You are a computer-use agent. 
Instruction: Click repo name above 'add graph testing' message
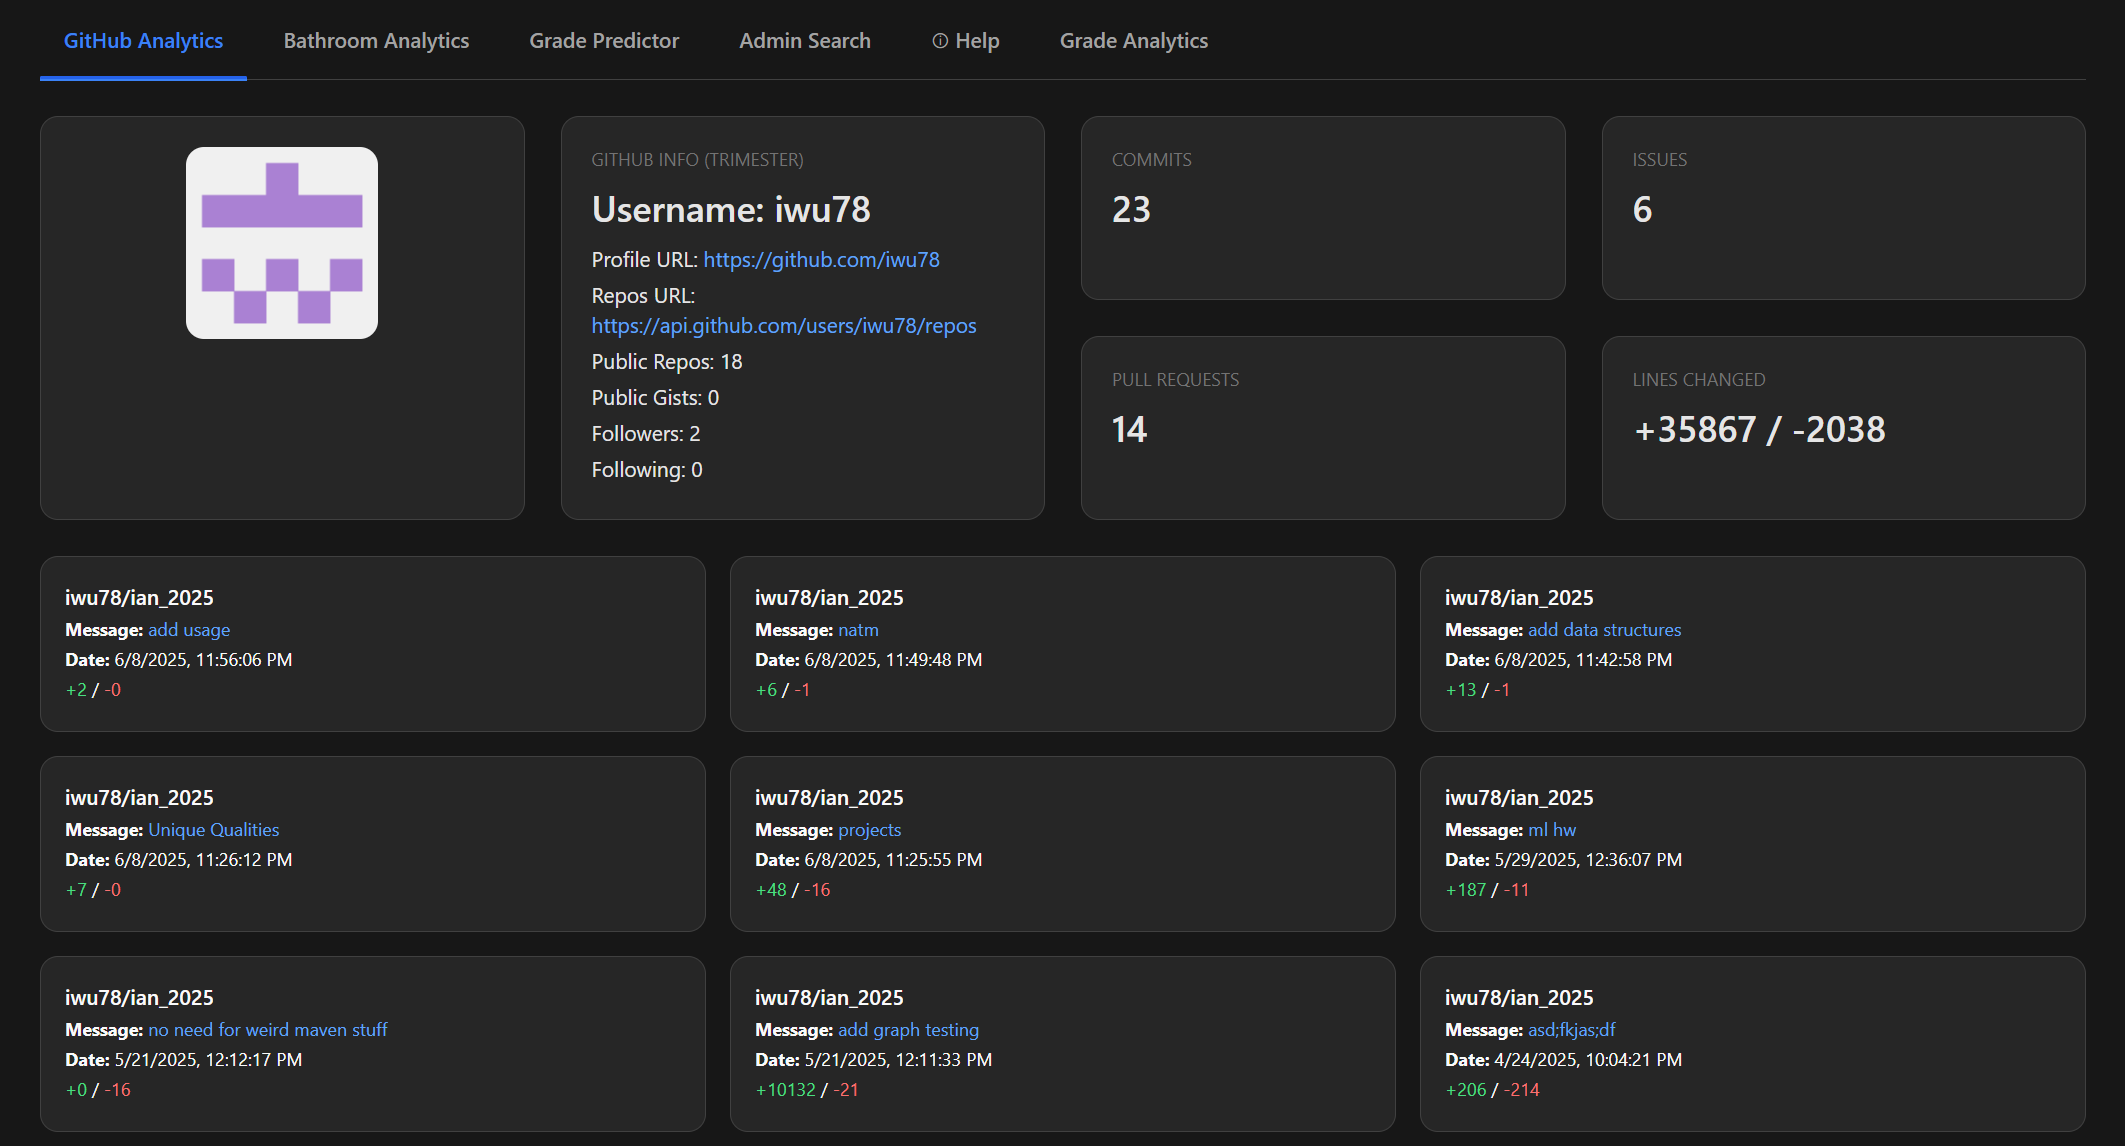click(829, 998)
